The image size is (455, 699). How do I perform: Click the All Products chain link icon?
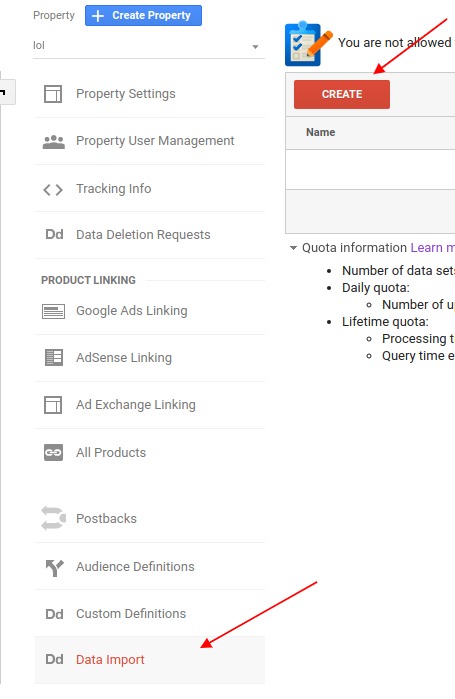[x=53, y=452]
